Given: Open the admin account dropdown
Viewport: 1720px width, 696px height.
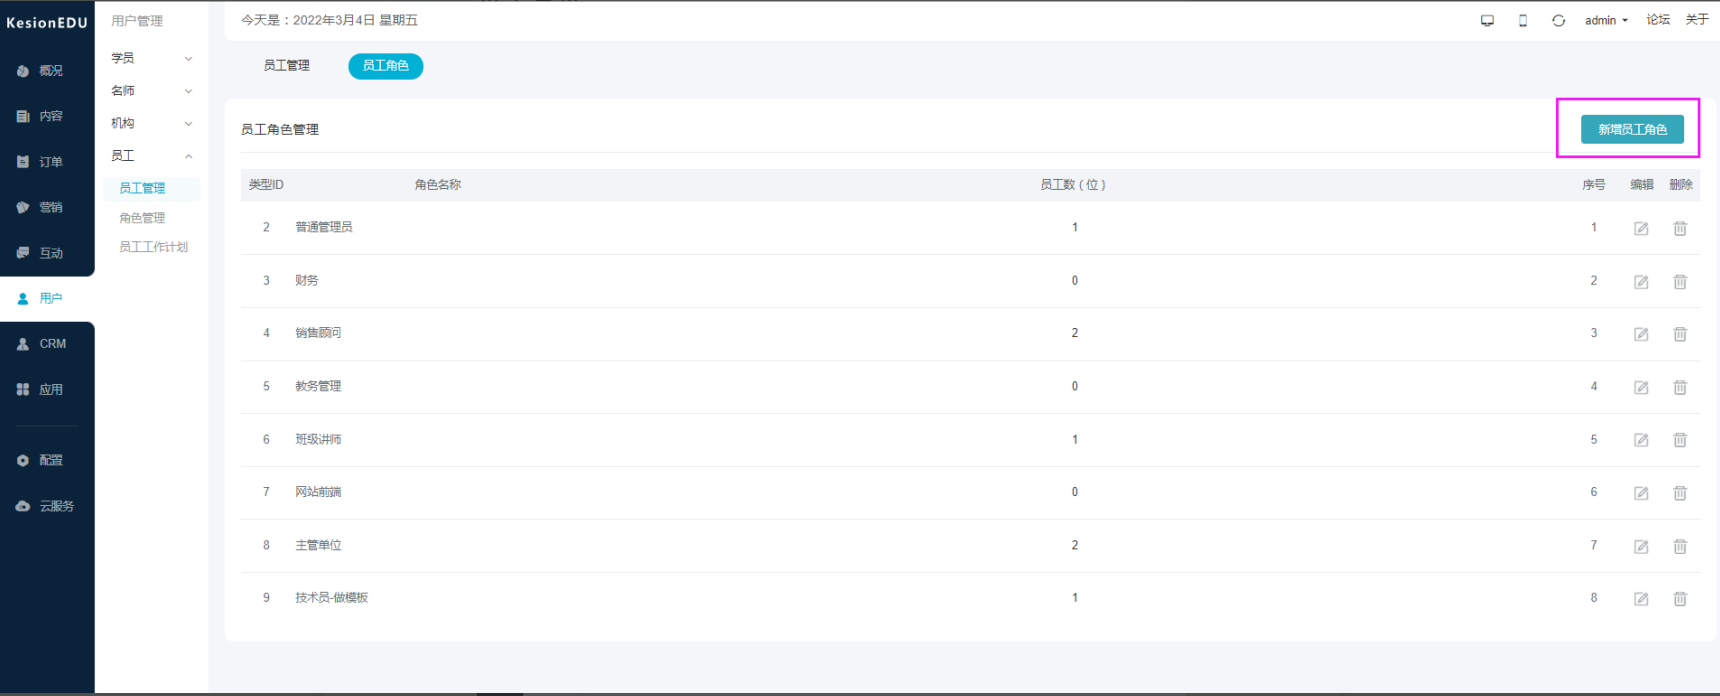Looking at the screenshot, I should 1606,20.
